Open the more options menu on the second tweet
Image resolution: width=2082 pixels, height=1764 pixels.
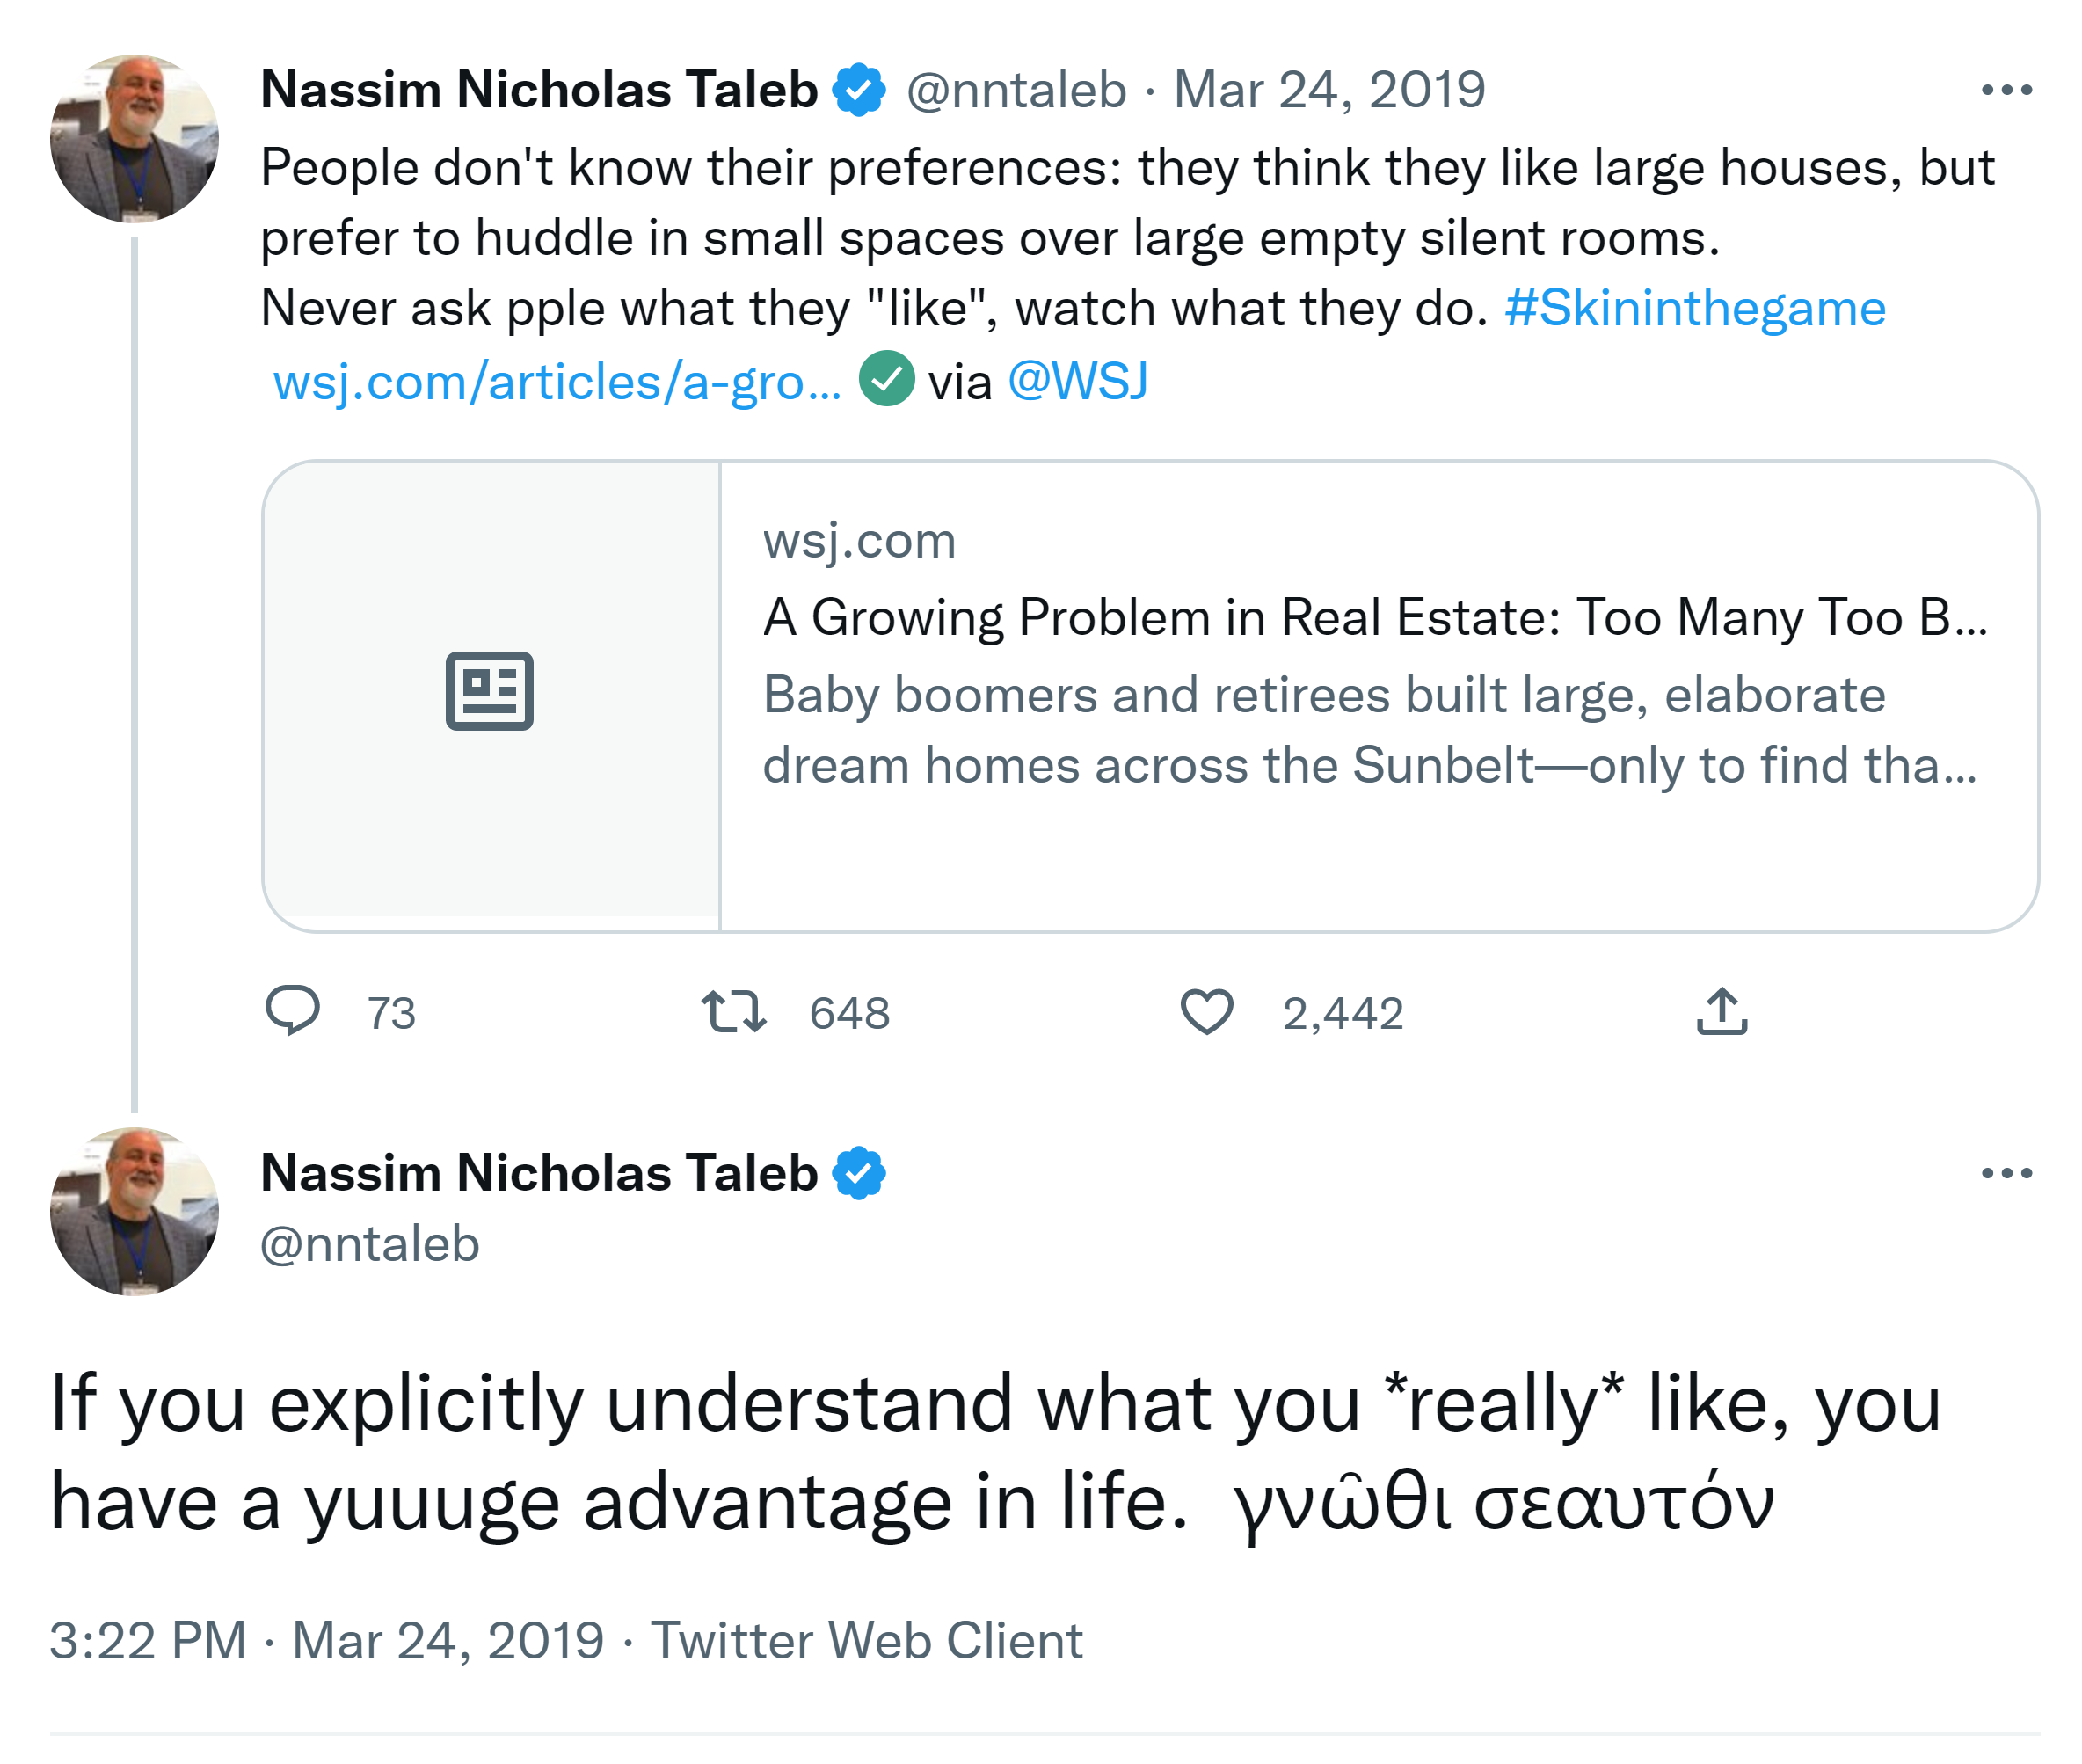2006,1173
